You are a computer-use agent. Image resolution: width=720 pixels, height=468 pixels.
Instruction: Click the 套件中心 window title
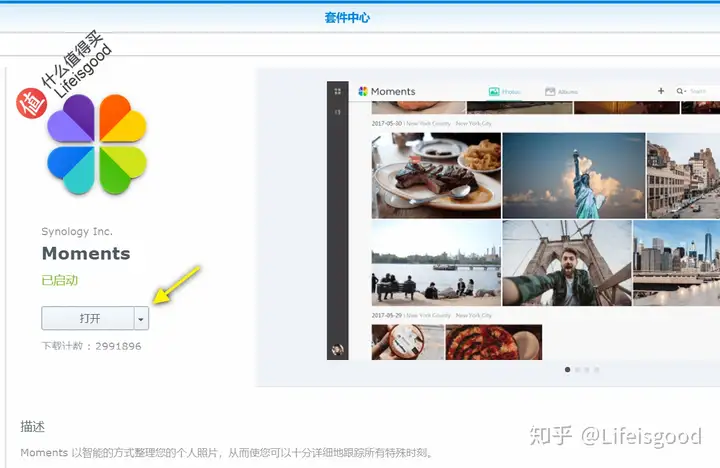(347, 17)
